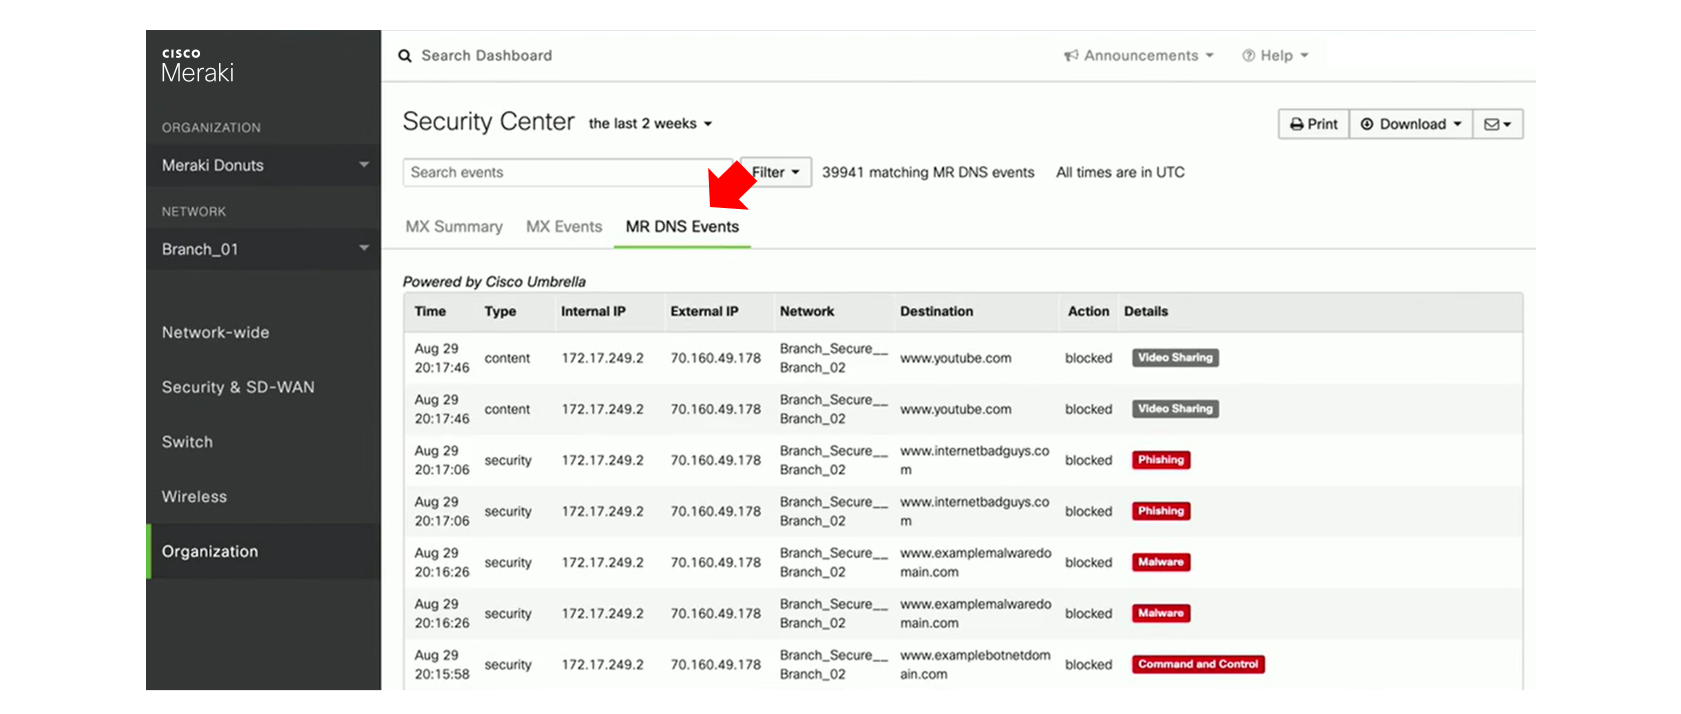Open the Filter dropdown

[776, 172]
